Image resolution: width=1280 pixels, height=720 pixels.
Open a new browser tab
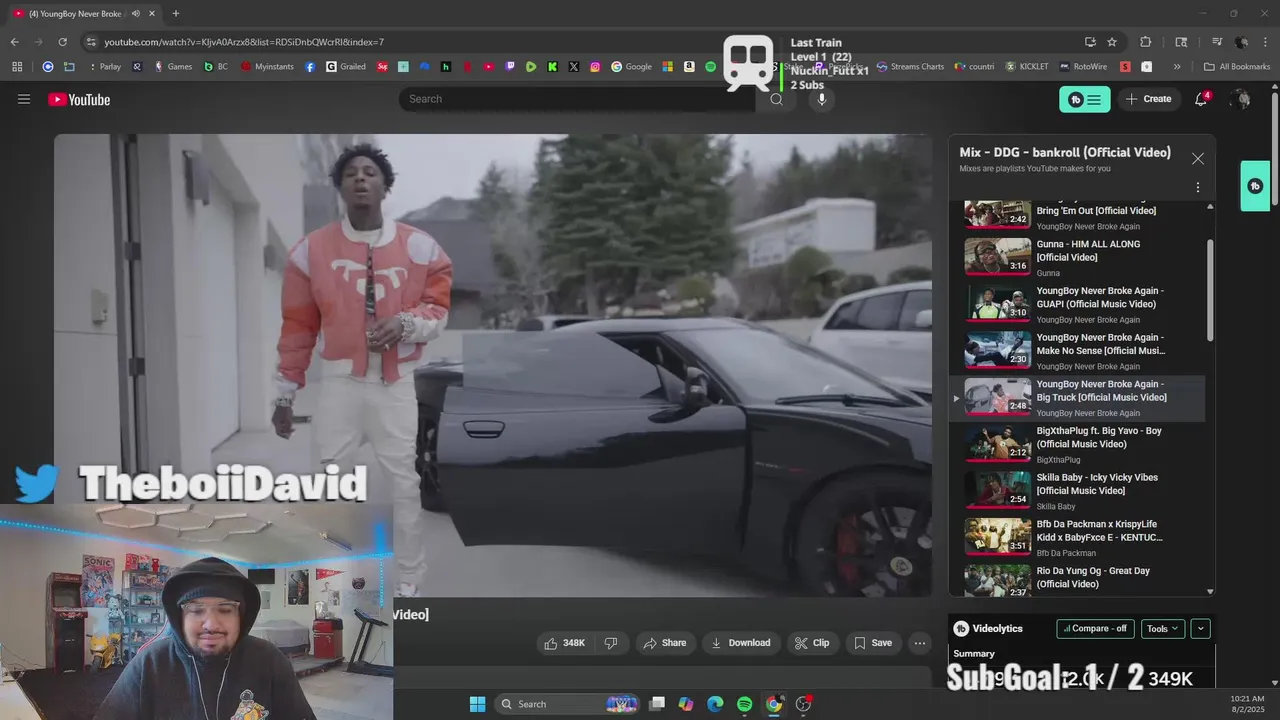[175, 13]
